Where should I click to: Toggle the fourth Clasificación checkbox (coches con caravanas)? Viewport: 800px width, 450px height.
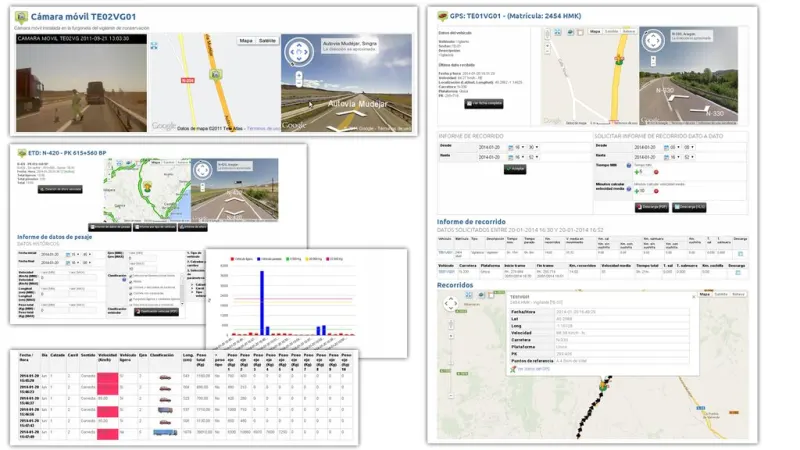coord(131,294)
